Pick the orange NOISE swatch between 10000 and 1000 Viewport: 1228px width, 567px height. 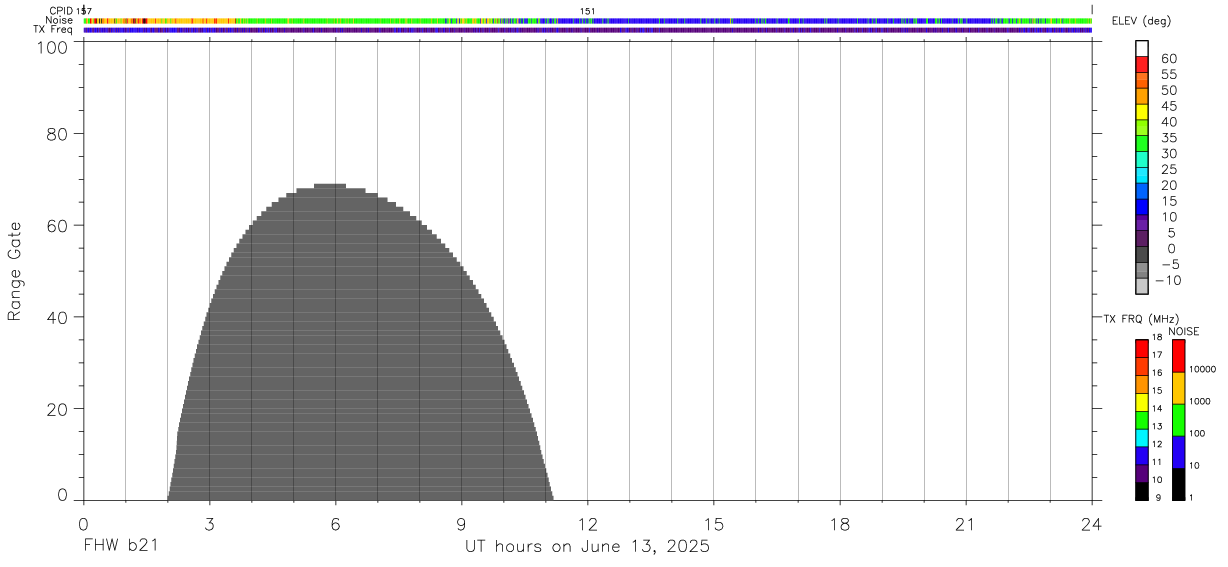[1179, 388]
